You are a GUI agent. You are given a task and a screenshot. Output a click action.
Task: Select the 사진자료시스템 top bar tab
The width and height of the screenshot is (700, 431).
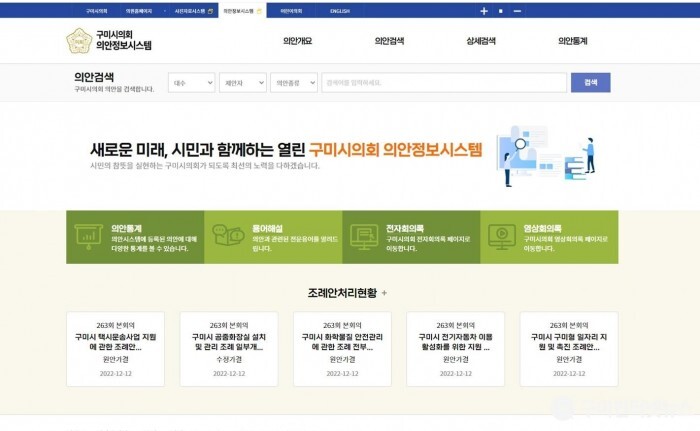[x=190, y=11]
